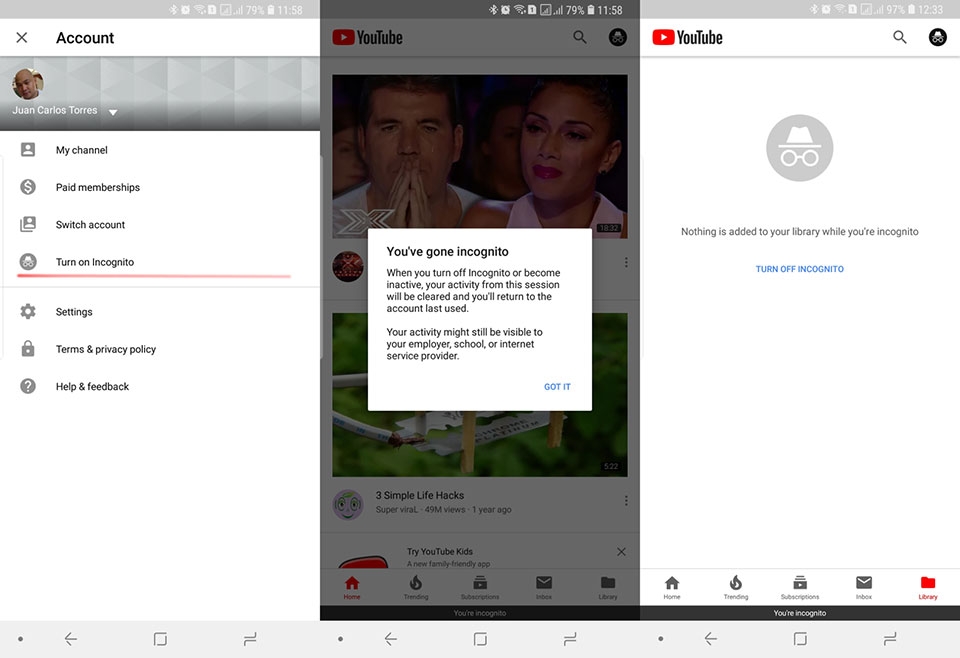Dismiss the Try YouTube Kids banner
Image resolution: width=960 pixels, height=658 pixels.
pos(620,551)
